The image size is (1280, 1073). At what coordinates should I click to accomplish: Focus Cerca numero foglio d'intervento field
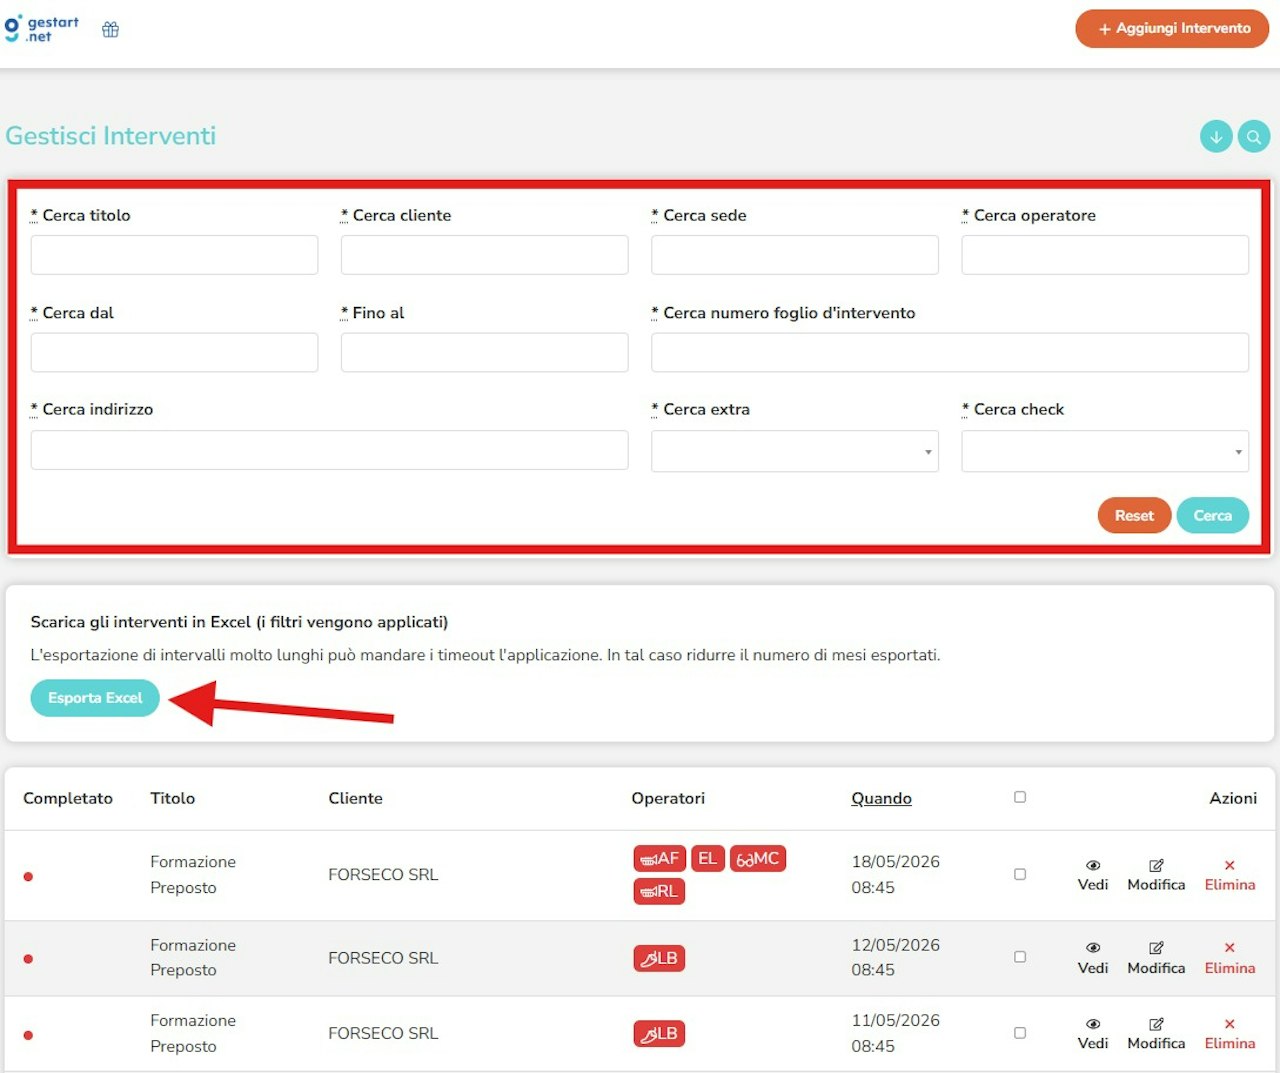click(950, 353)
